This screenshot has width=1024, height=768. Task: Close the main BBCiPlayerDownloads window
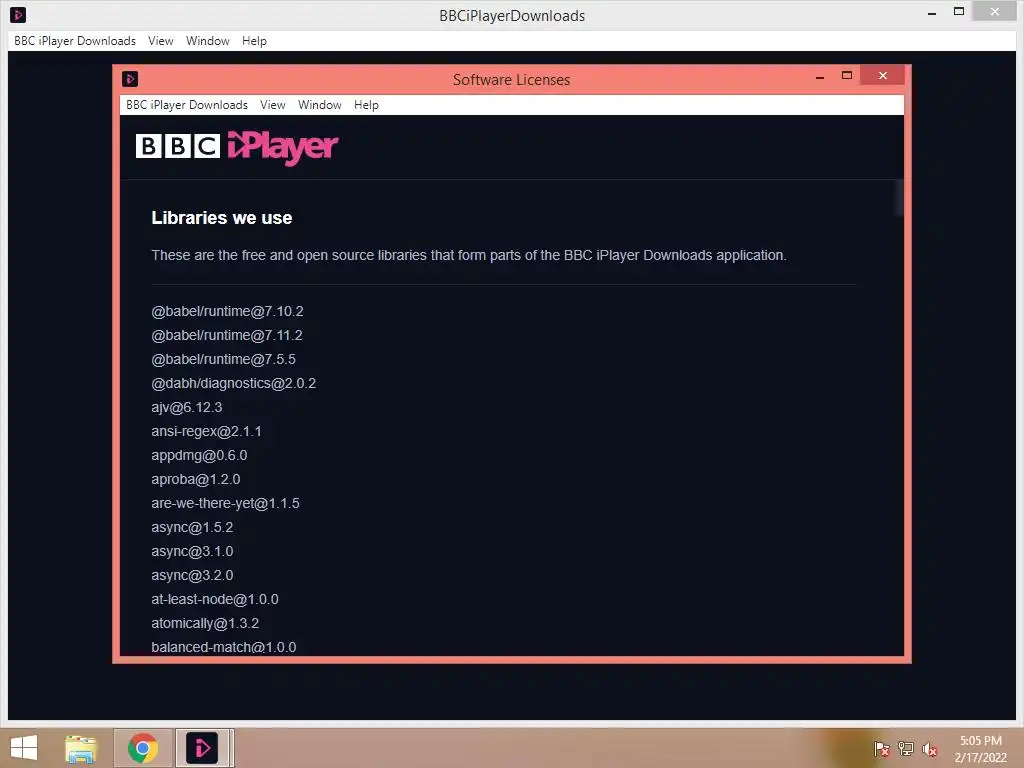coord(995,12)
